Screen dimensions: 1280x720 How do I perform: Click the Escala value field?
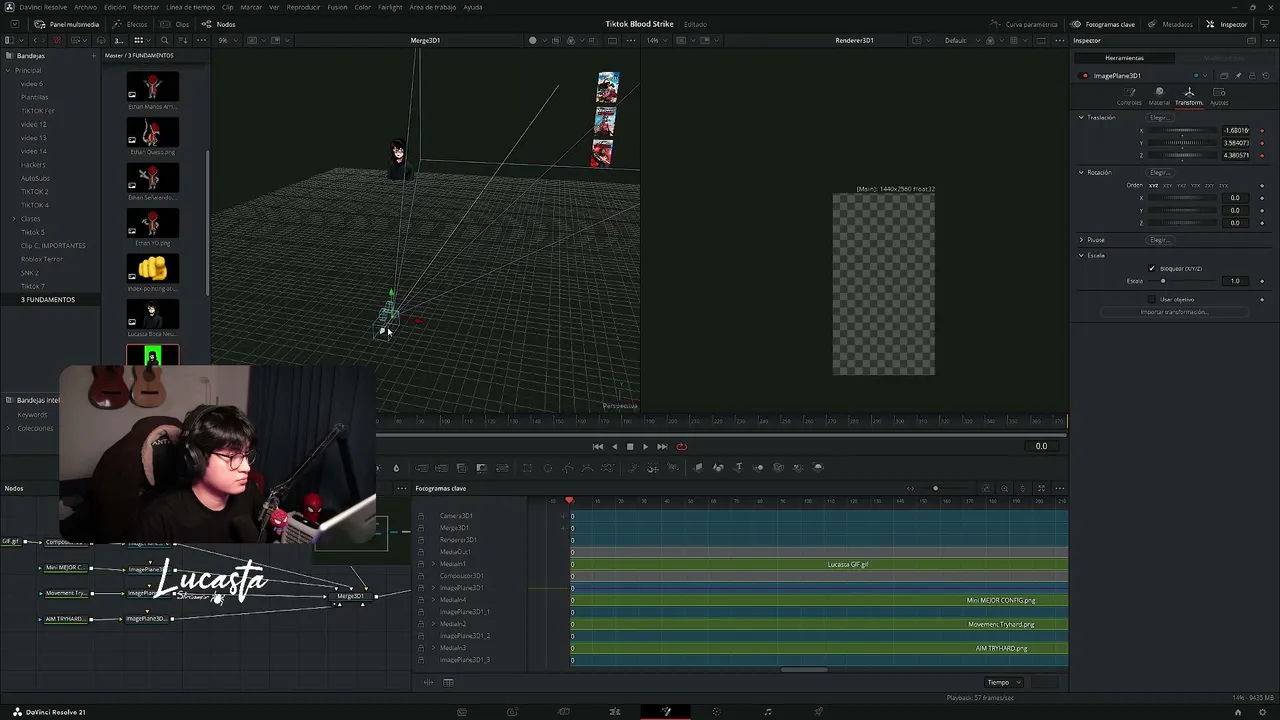1236,281
